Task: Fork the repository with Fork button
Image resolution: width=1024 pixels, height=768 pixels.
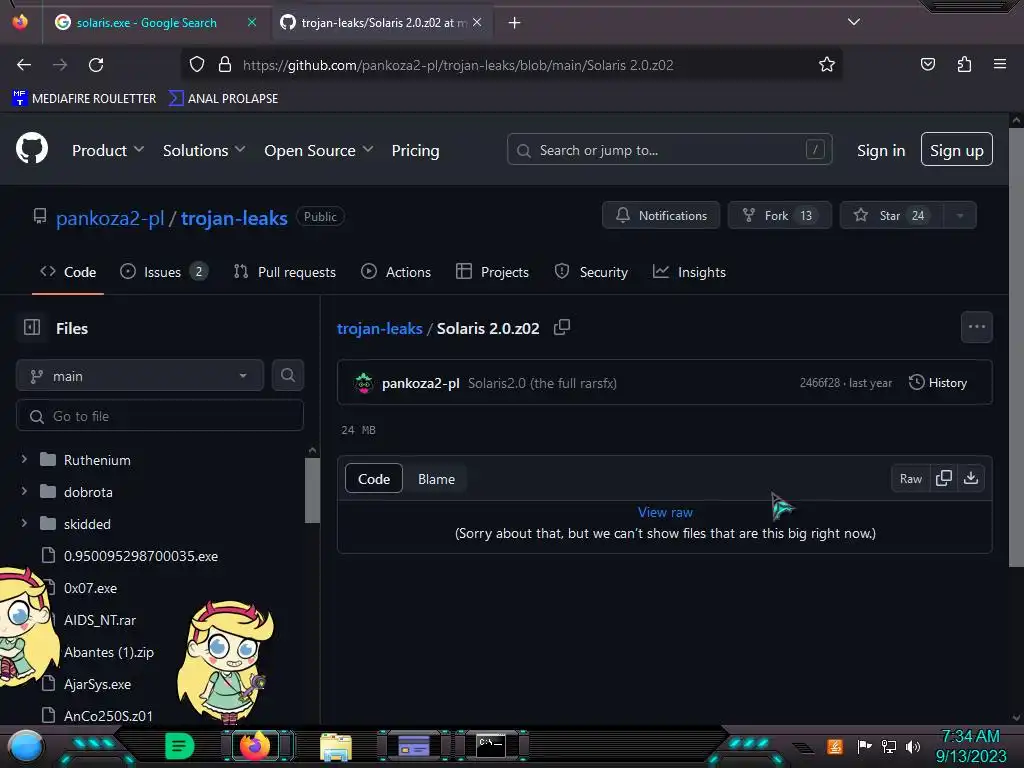Action: 780,216
